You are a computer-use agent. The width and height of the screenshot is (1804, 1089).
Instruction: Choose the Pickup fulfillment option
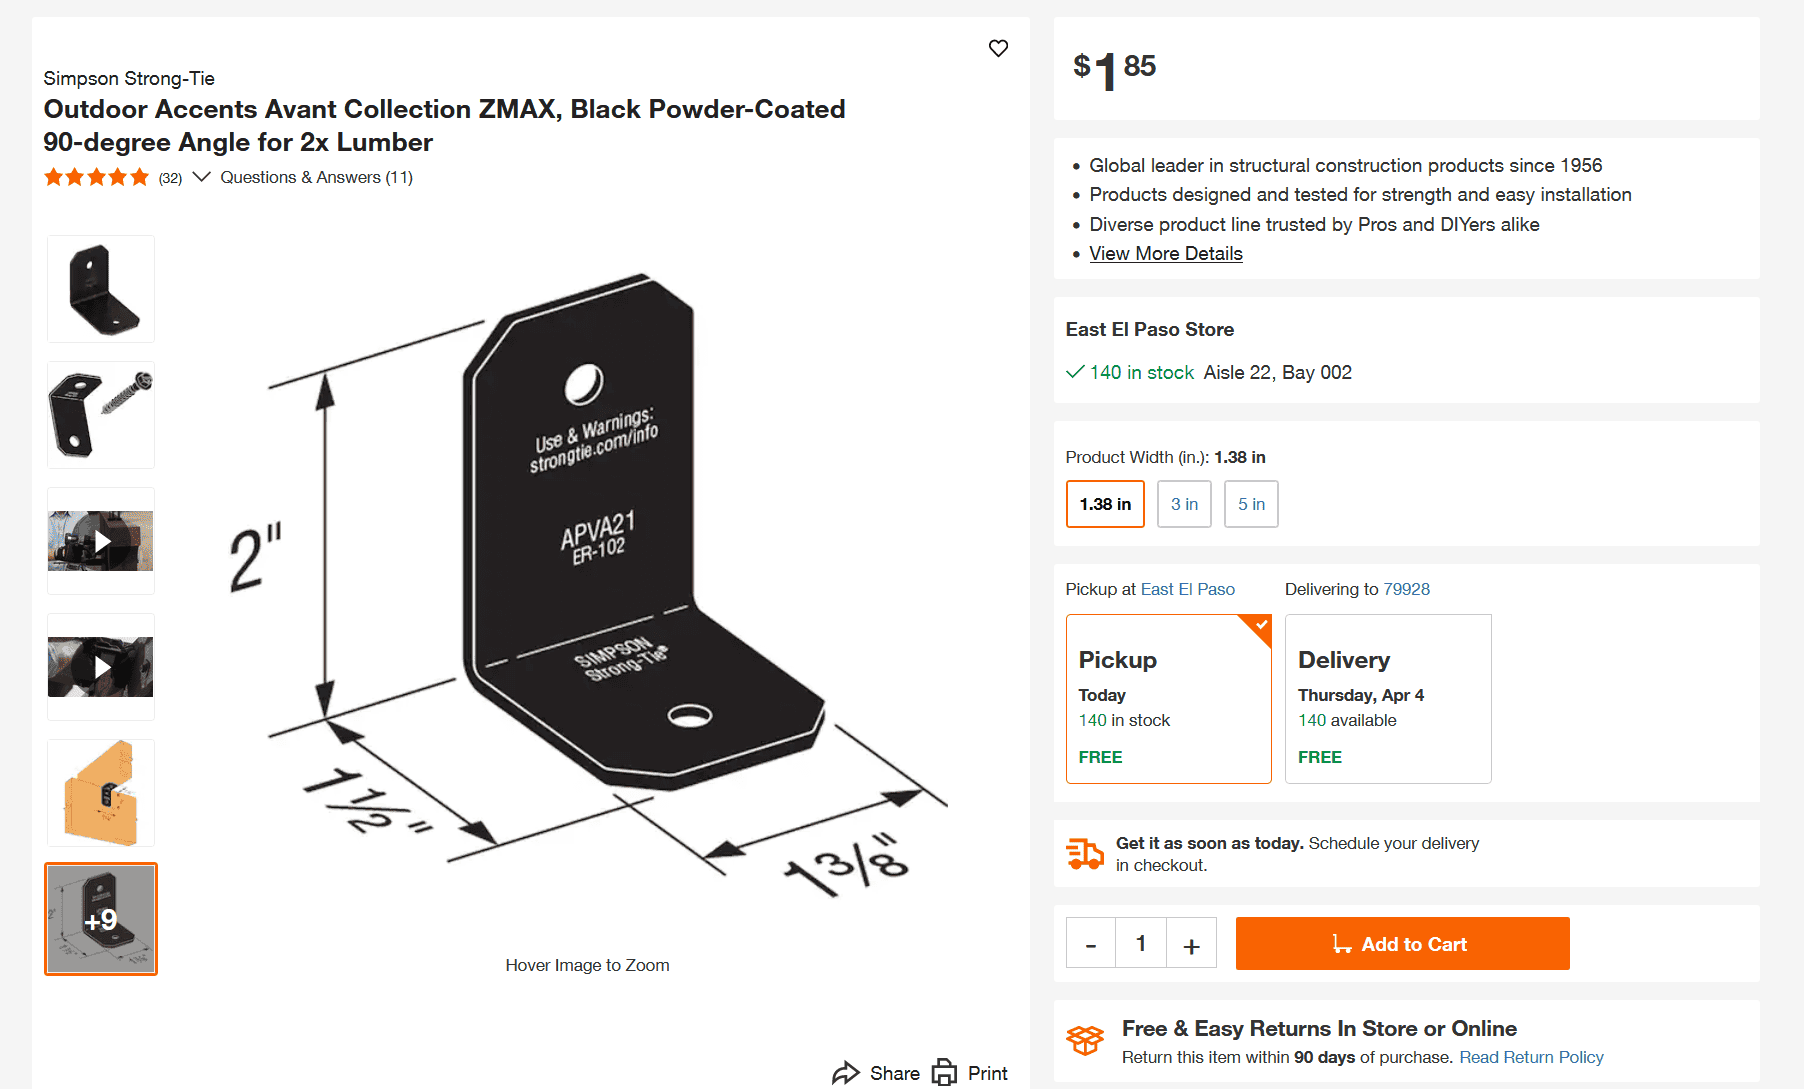(1168, 699)
